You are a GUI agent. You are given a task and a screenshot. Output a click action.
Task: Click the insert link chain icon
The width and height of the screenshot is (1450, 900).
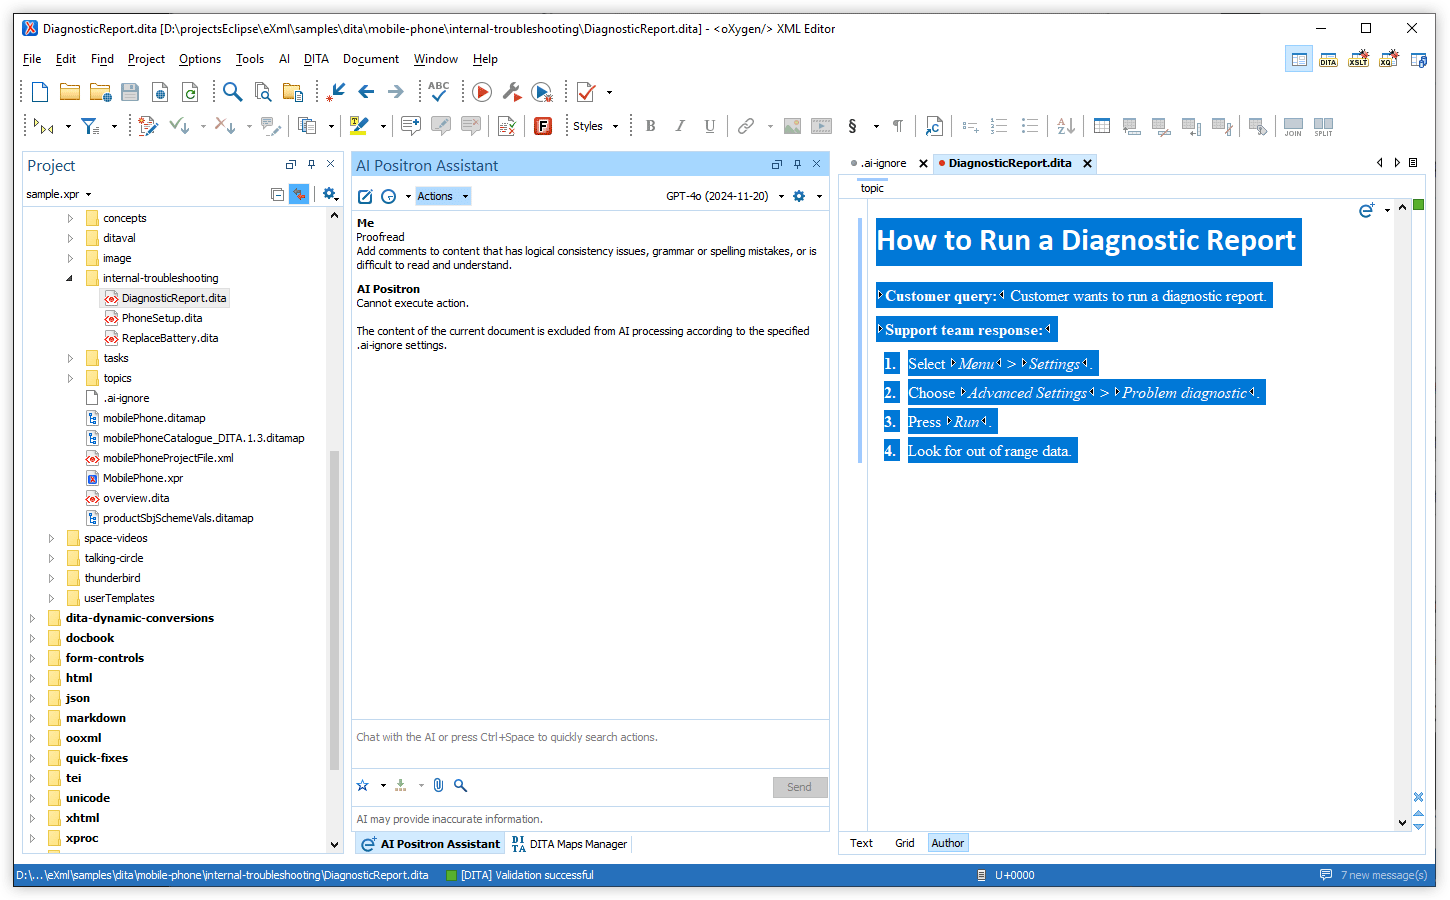click(x=746, y=126)
